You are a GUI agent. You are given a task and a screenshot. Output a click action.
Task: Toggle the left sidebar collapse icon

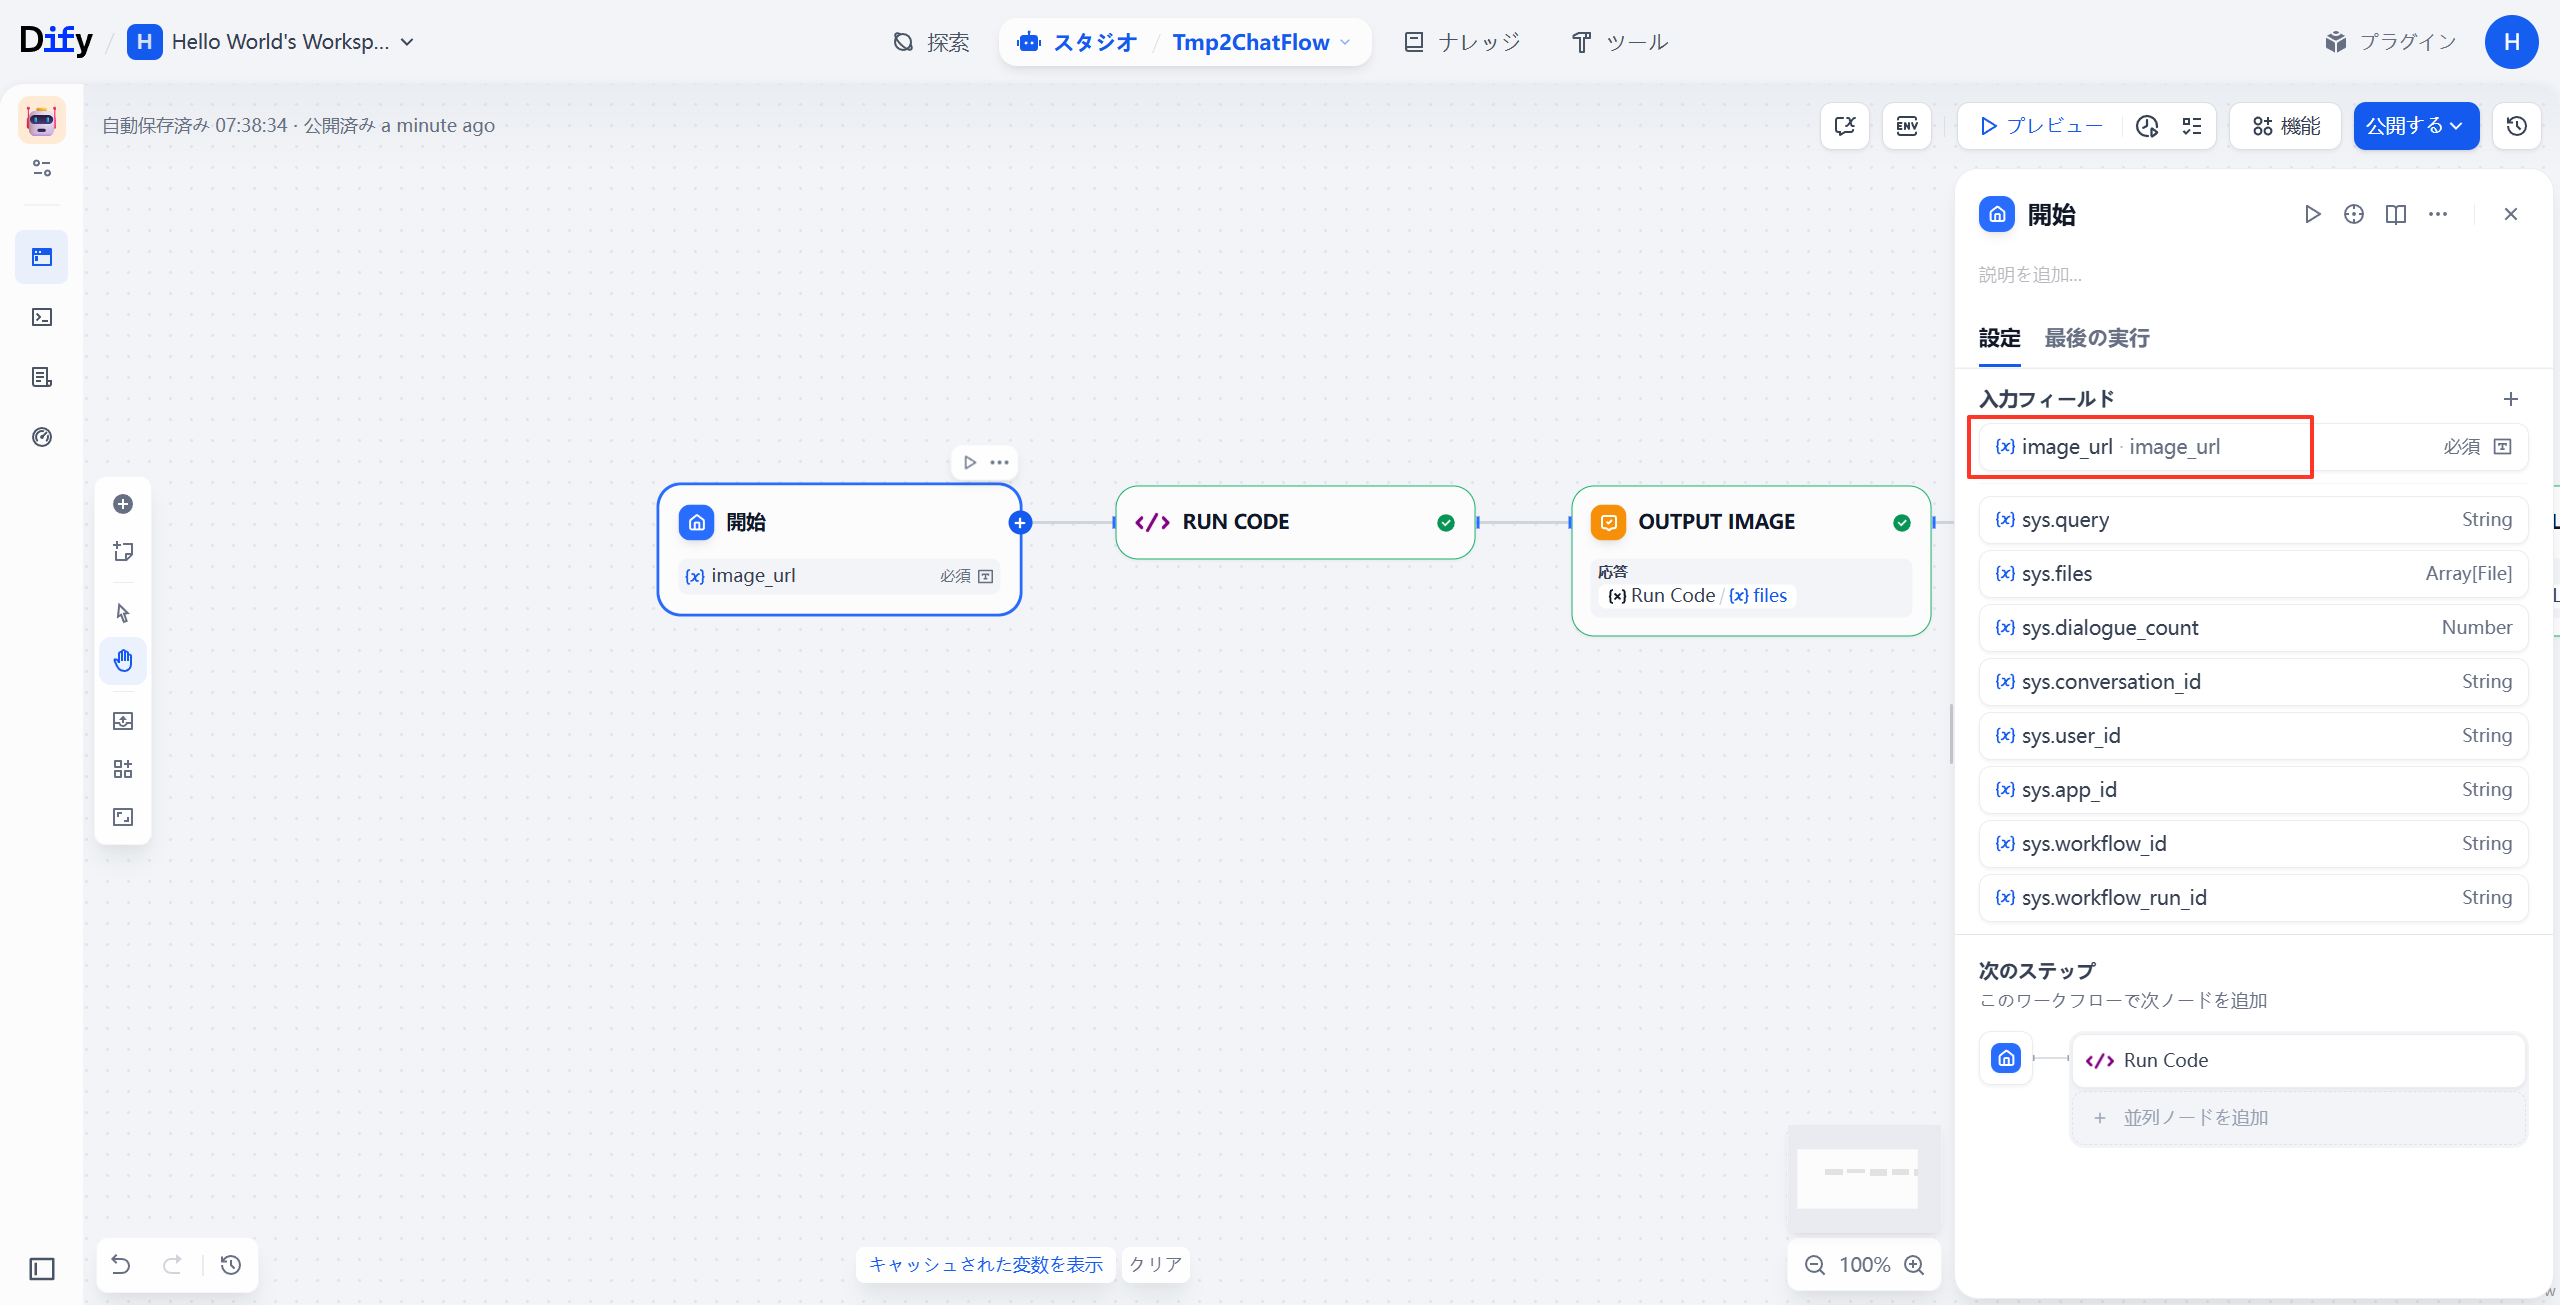[42, 1269]
